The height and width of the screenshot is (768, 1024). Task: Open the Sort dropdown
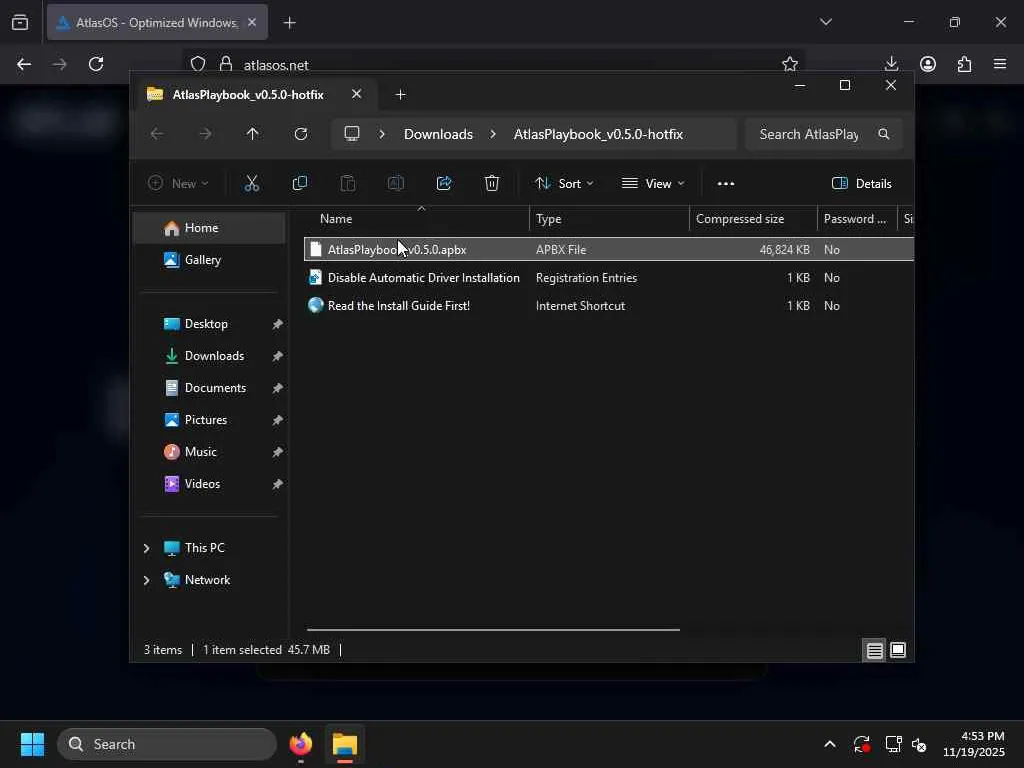[564, 184]
